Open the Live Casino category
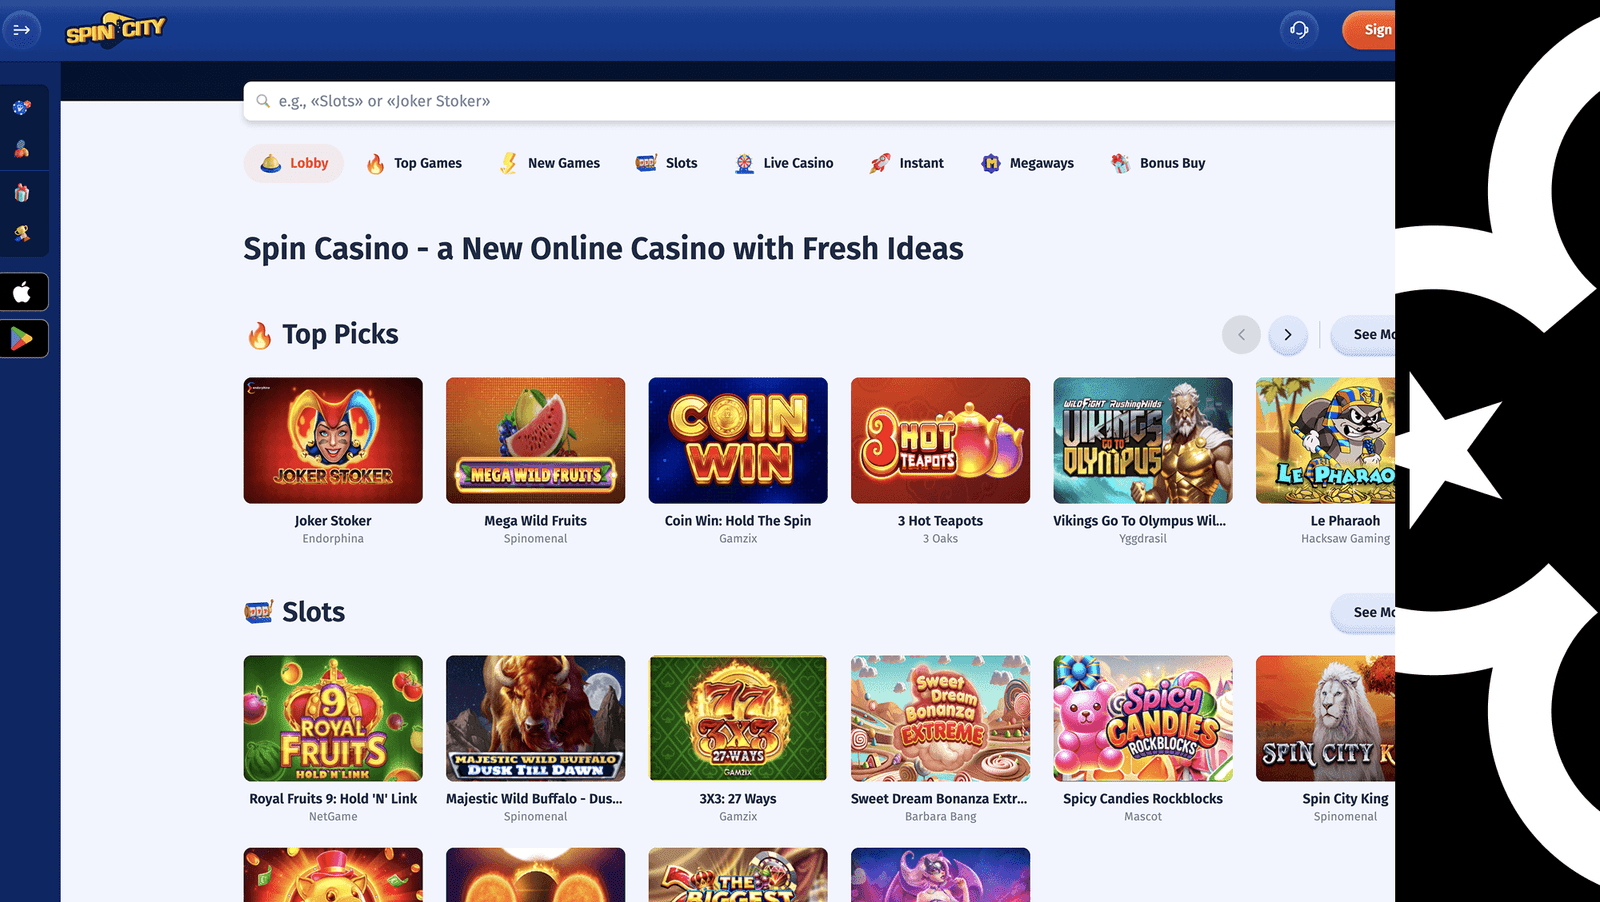Screen dimensions: 1600x902 784,163
